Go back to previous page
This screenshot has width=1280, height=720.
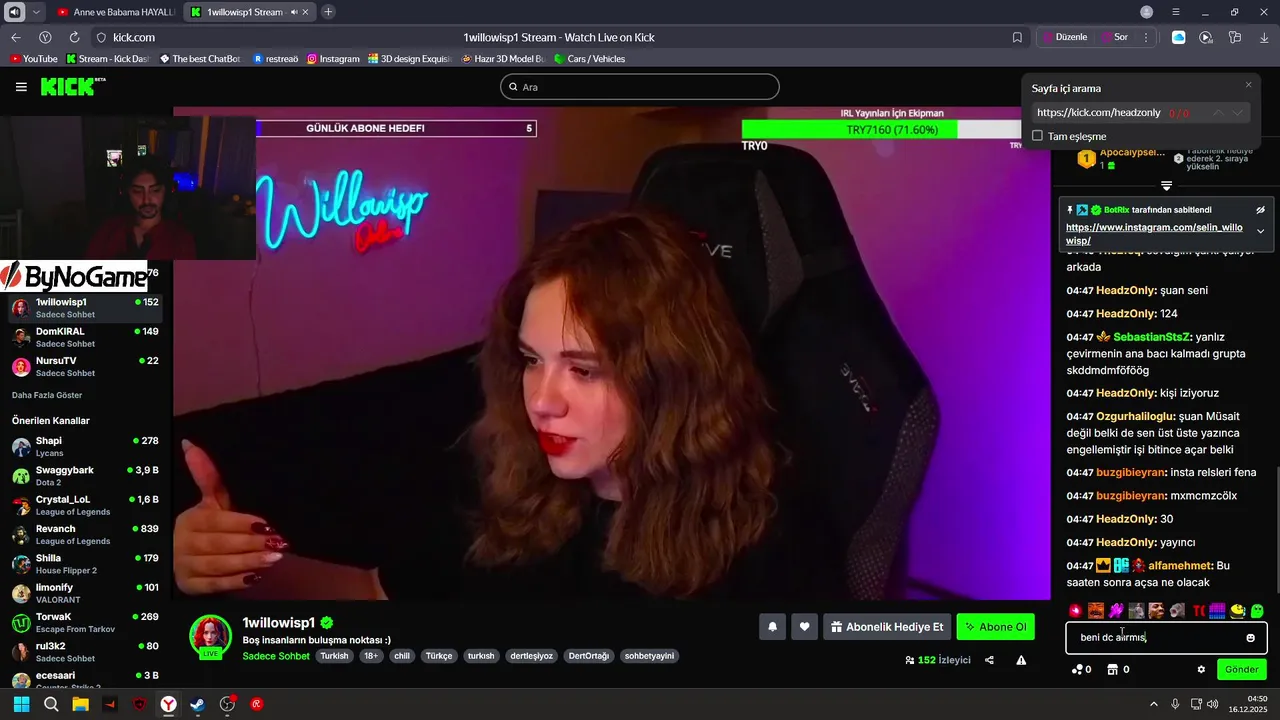tap(15, 37)
